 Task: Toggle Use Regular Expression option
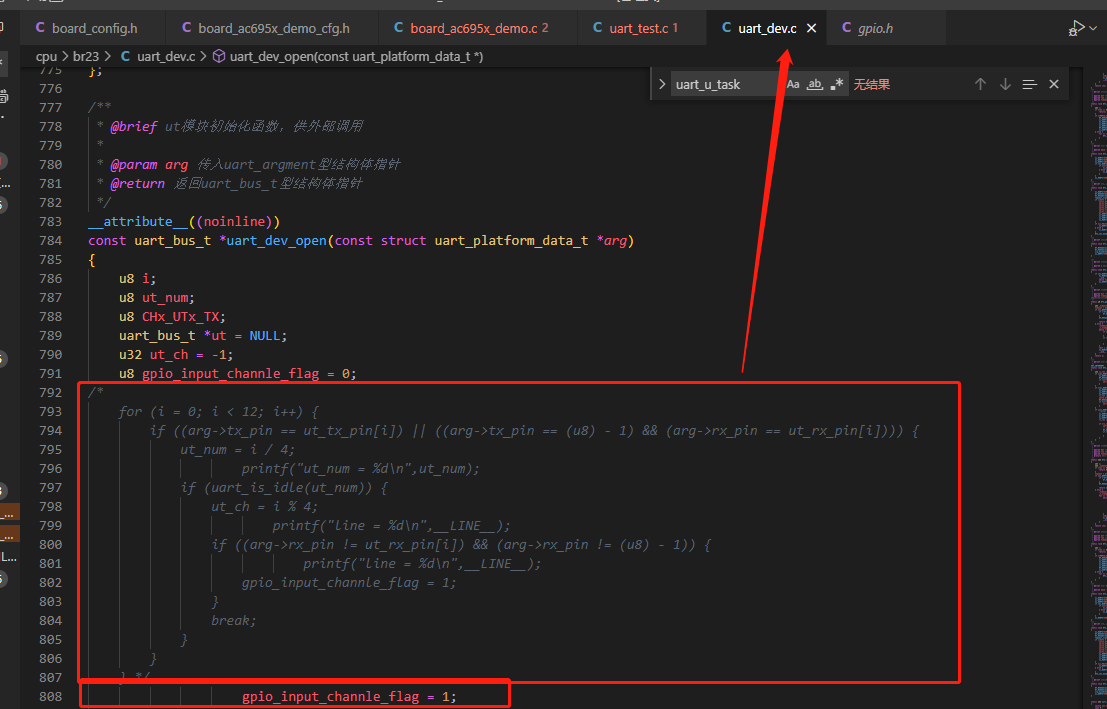tap(837, 84)
